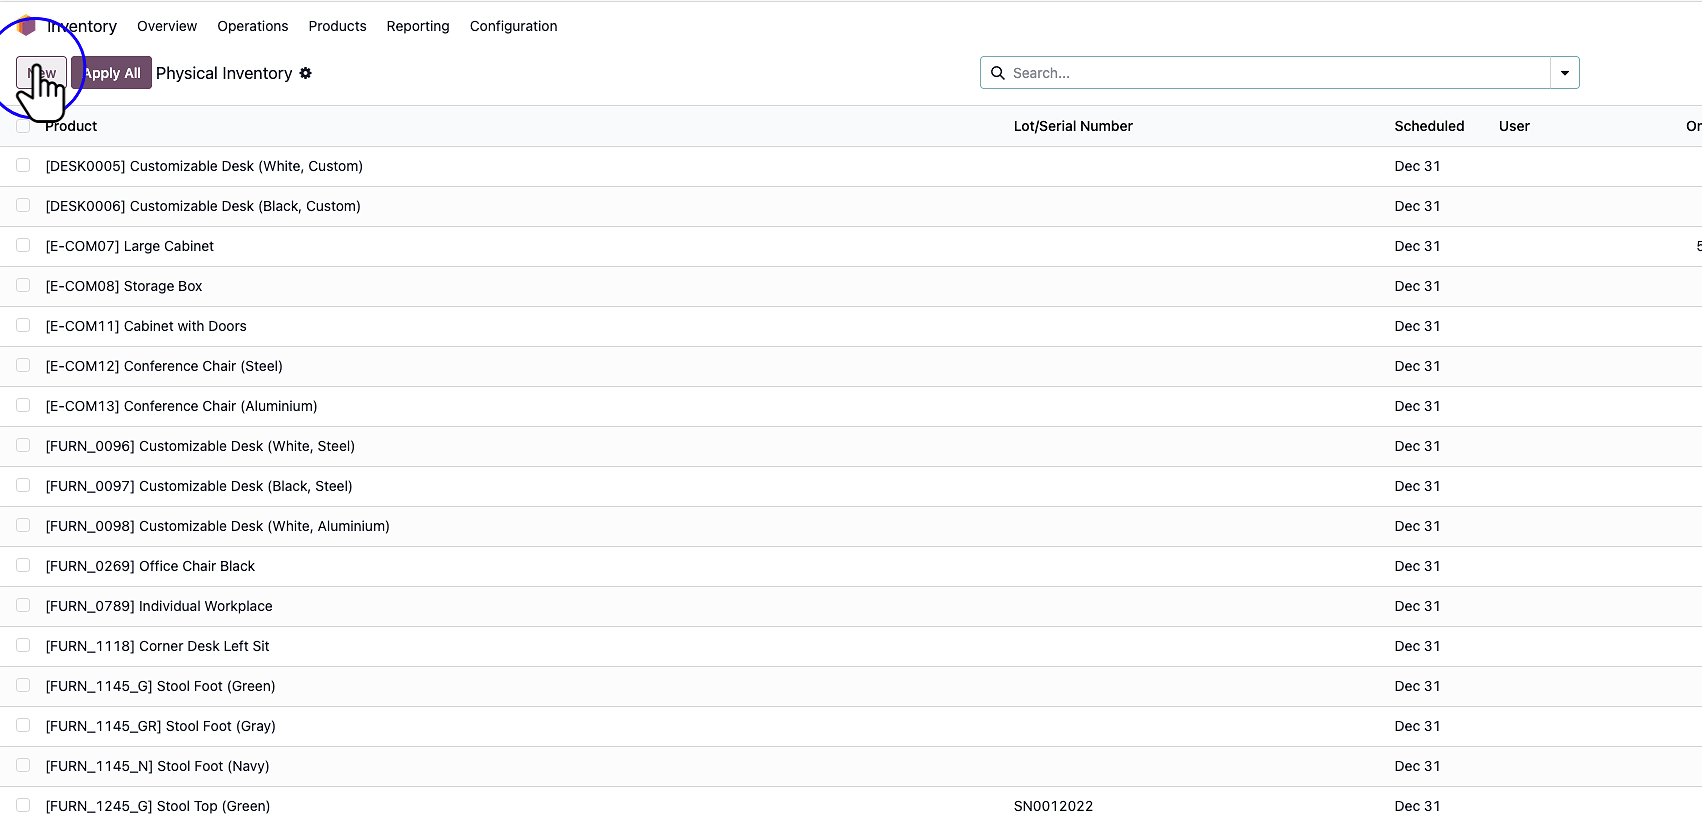Open the [FURN_0098] Customizable Desk (White, Aluminium) row
The height and width of the screenshot is (819, 1702).
[851, 526]
